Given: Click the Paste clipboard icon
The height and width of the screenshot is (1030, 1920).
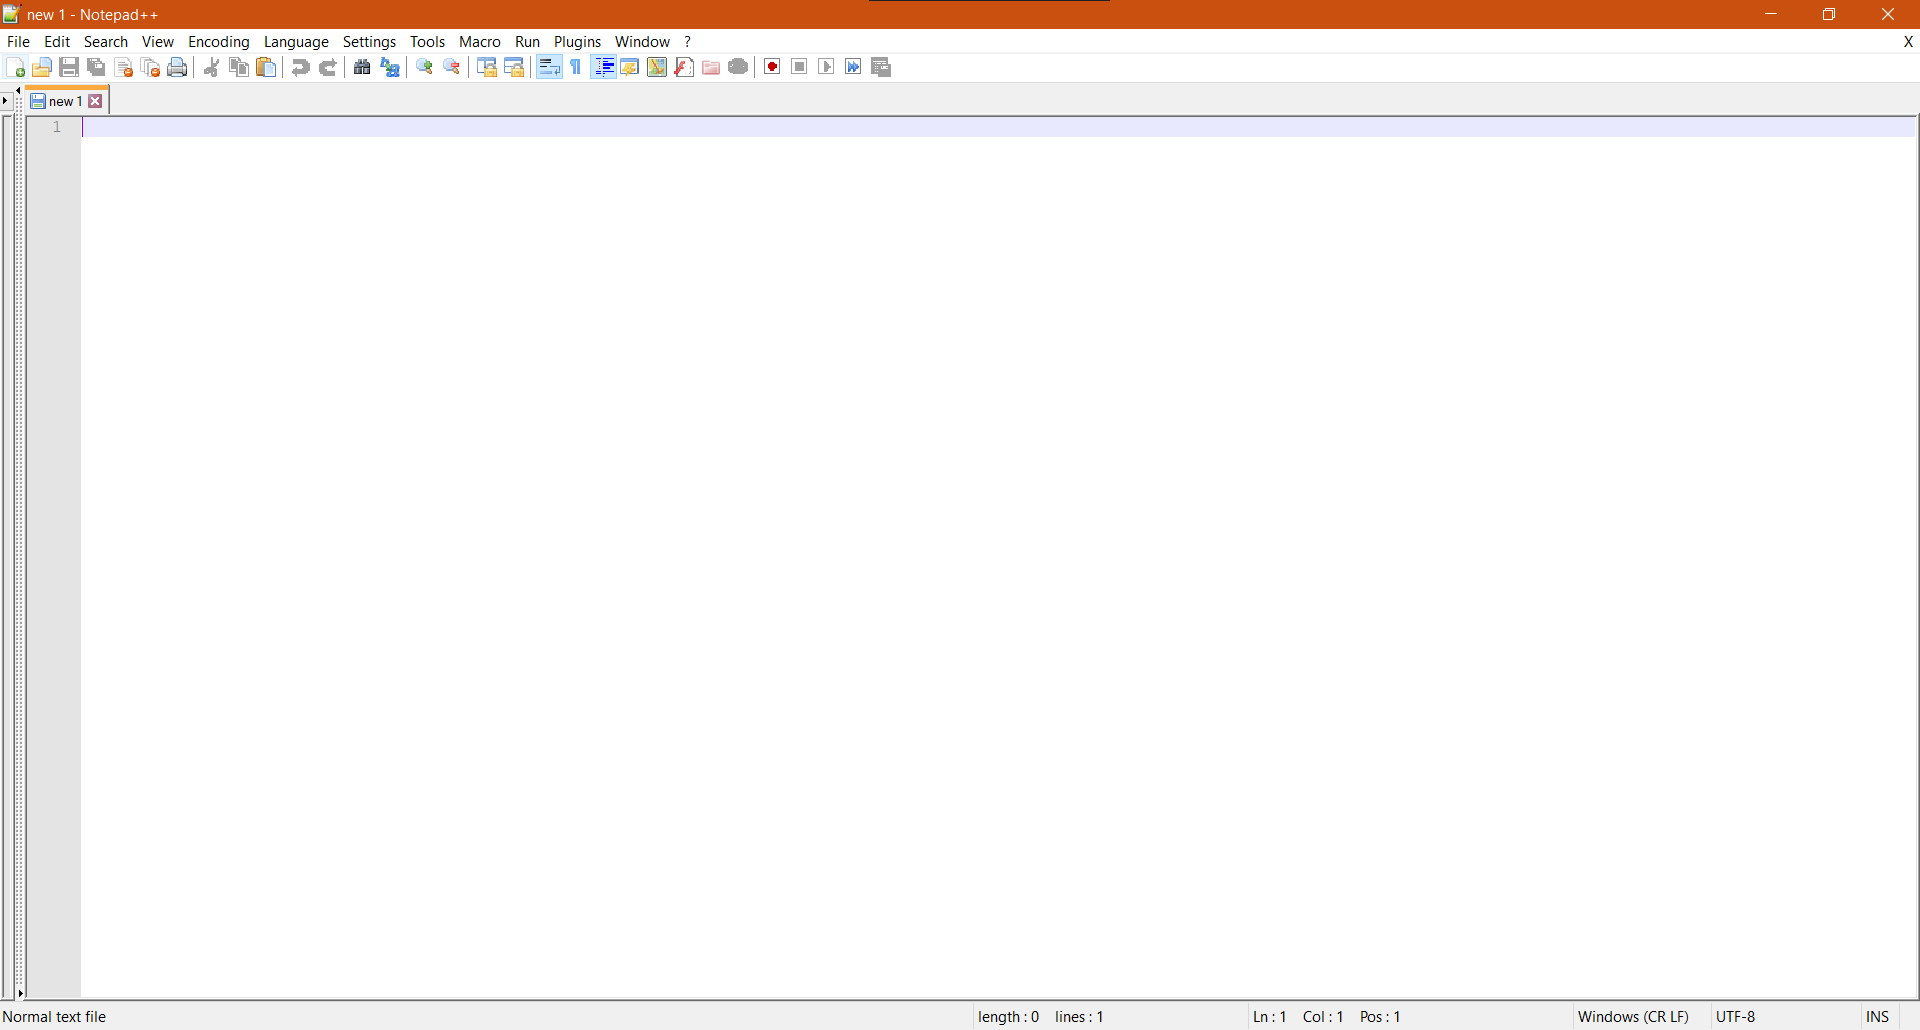Looking at the screenshot, I should (x=266, y=67).
